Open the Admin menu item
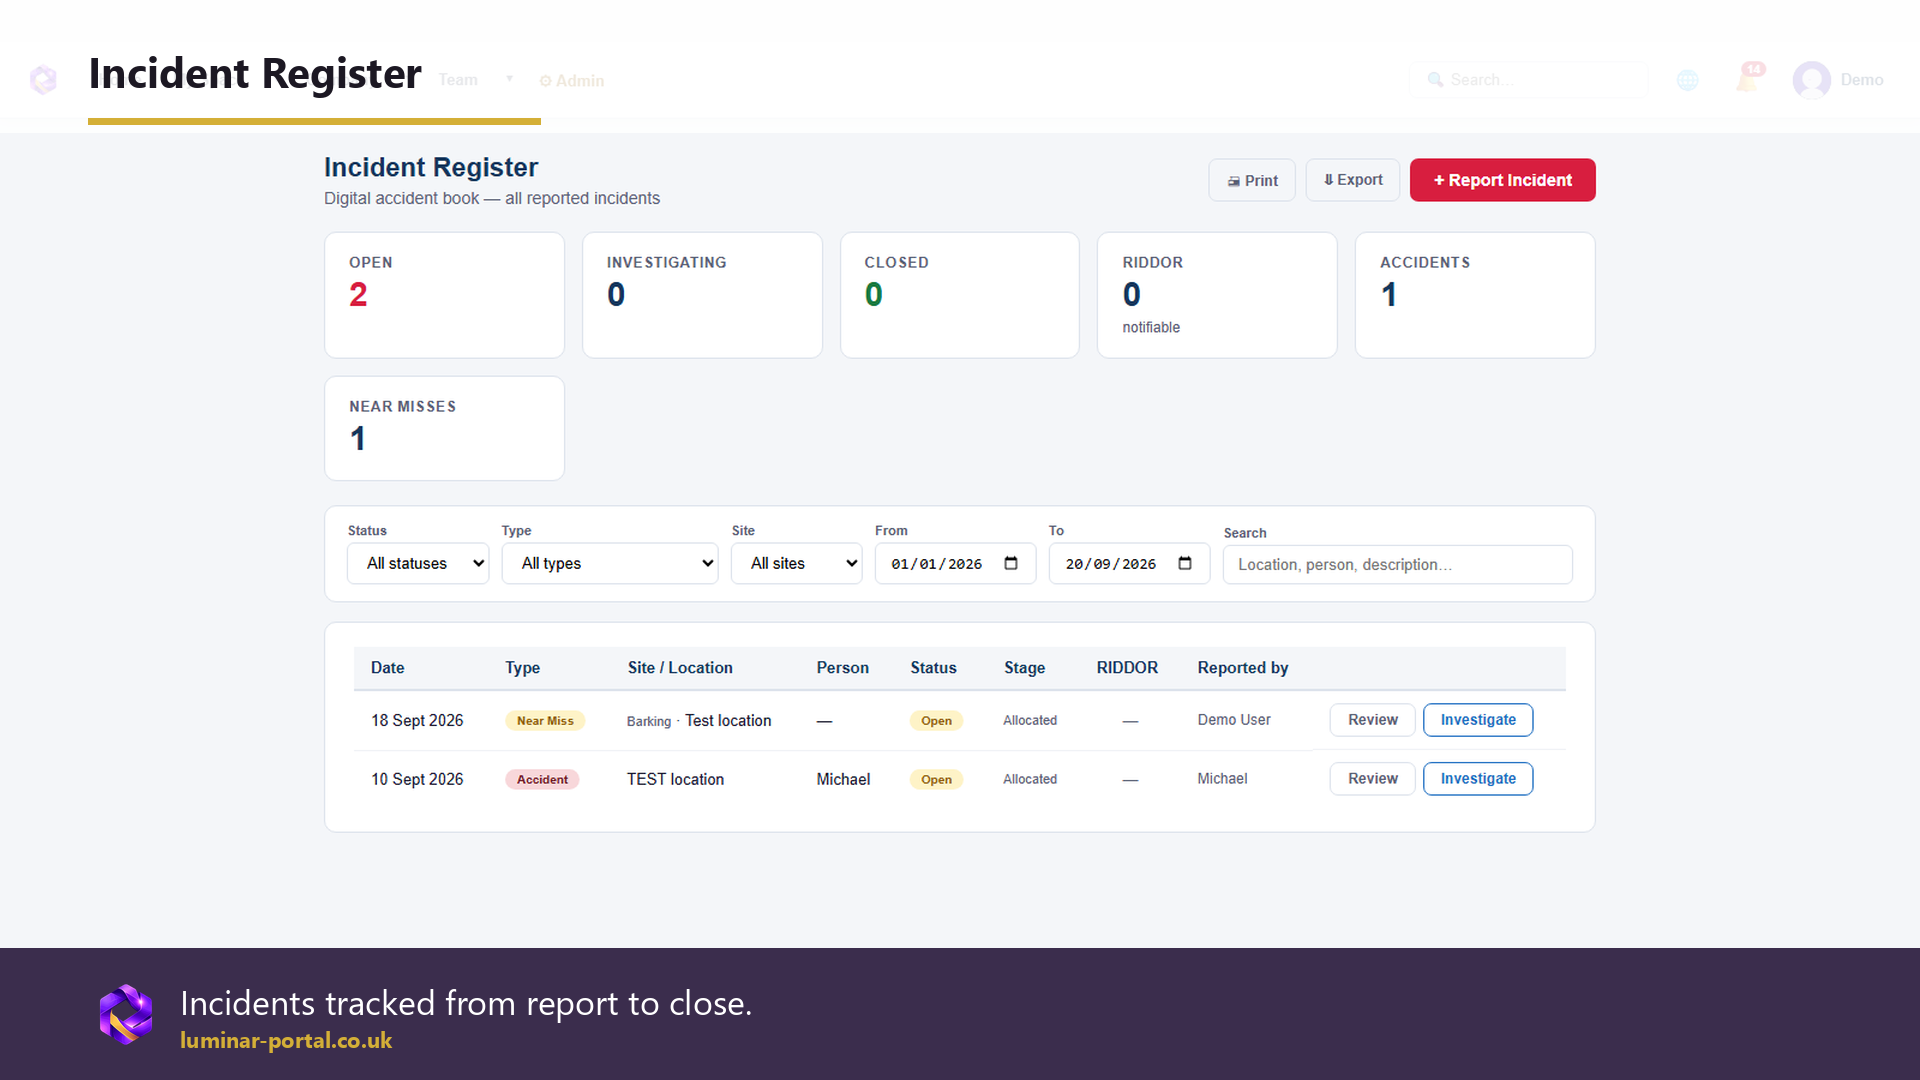 (x=572, y=81)
